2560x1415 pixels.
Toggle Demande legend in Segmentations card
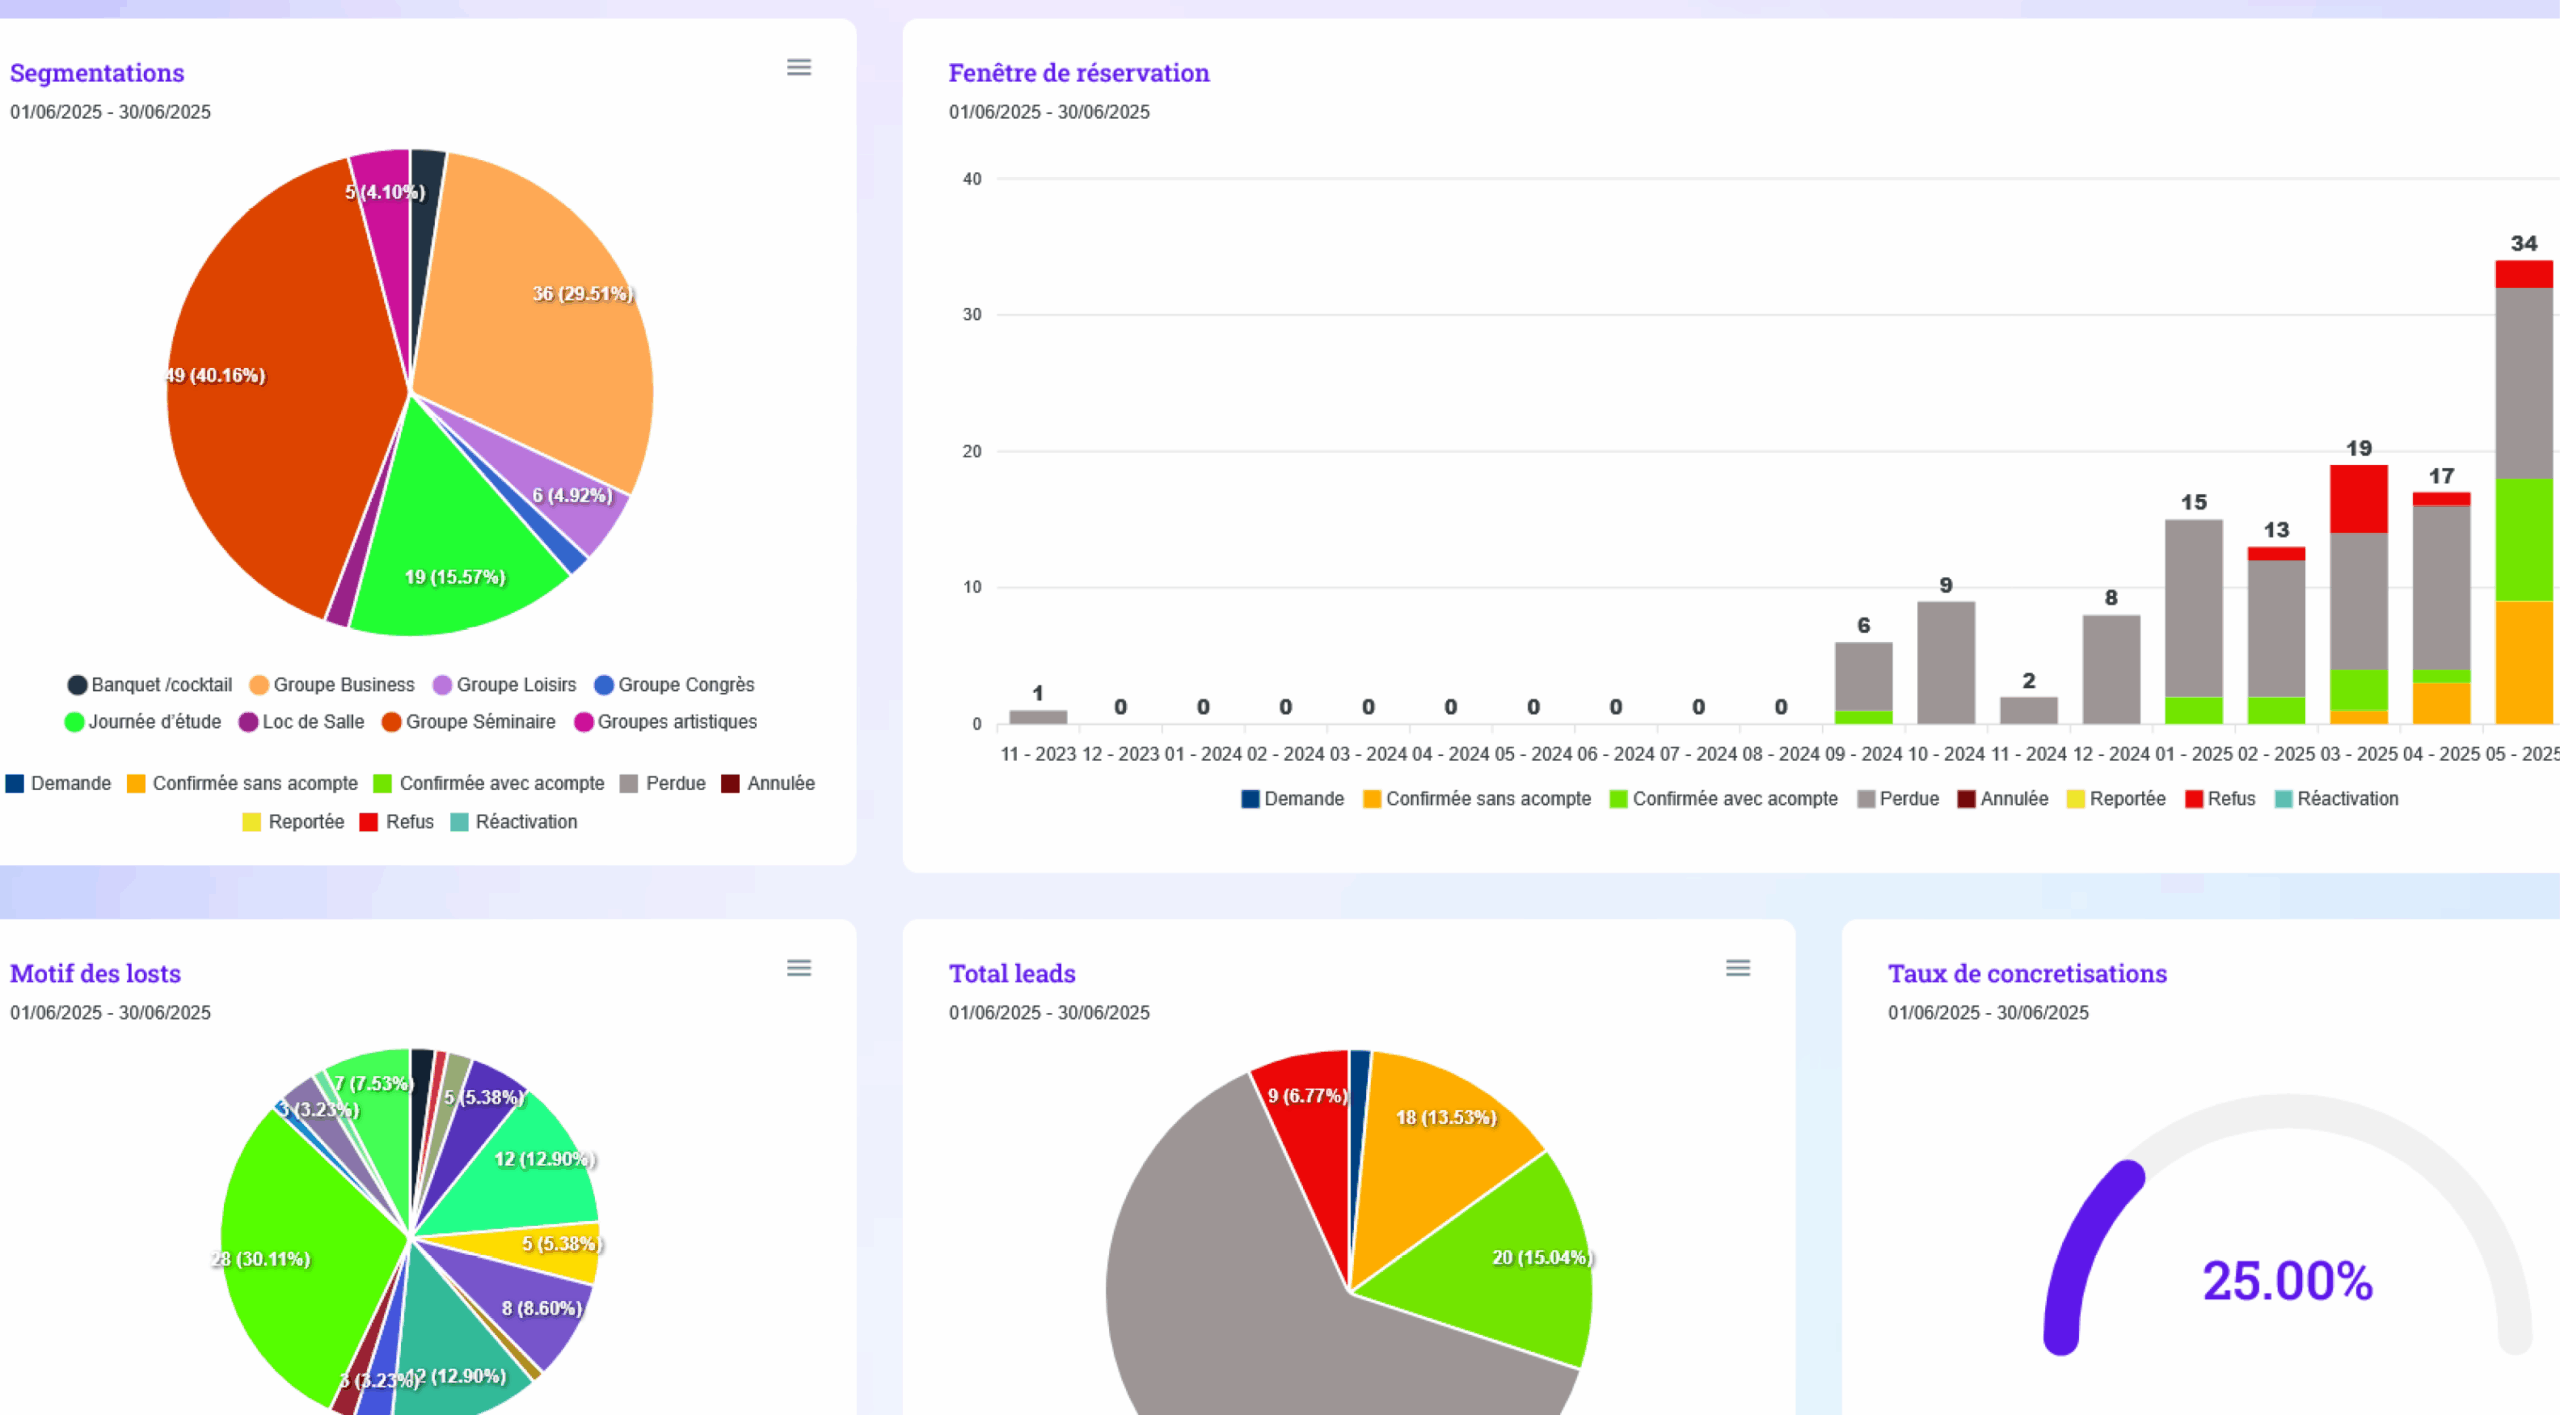tap(58, 784)
